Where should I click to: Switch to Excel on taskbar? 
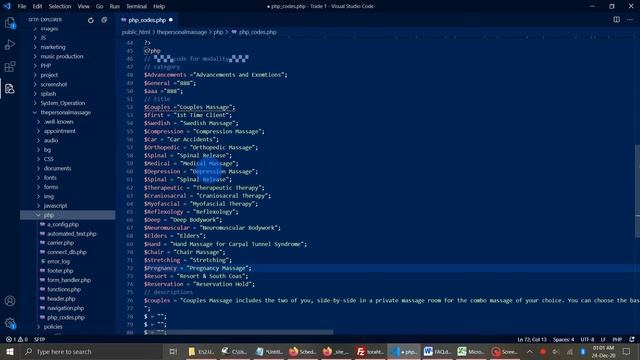pos(471,351)
